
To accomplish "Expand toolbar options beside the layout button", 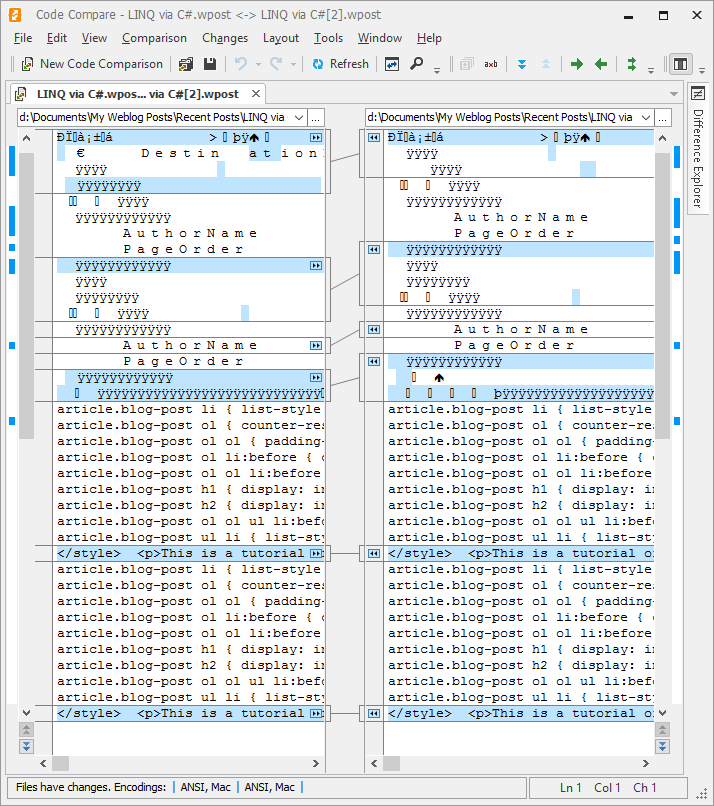I will [702, 70].
